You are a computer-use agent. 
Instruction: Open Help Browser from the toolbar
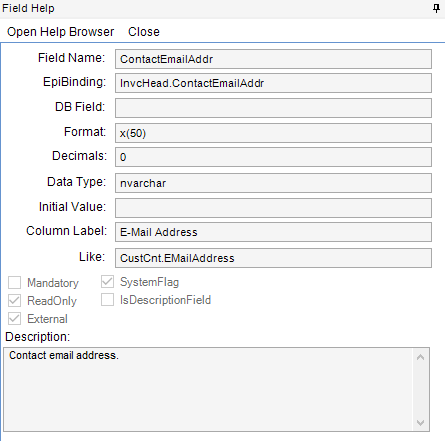[x=61, y=32]
